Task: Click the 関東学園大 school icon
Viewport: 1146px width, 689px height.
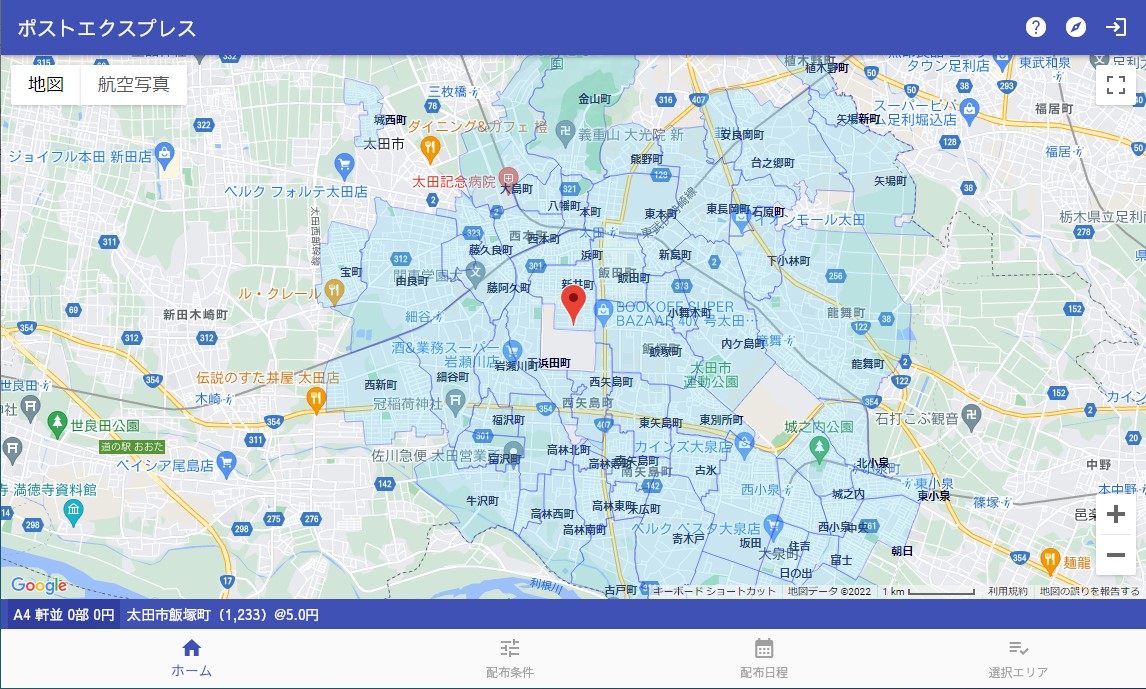Action: click(x=475, y=273)
